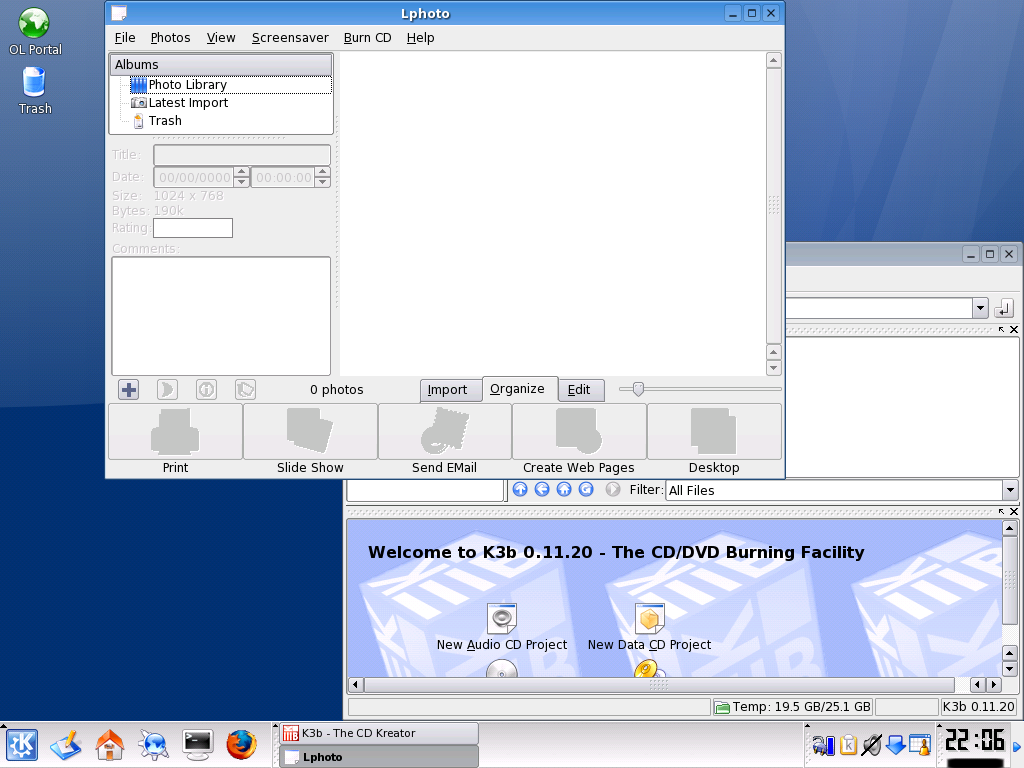Click the rotate photo icon beside the info icon
Image resolution: width=1024 pixels, height=768 pixels.
pos(246,390)
